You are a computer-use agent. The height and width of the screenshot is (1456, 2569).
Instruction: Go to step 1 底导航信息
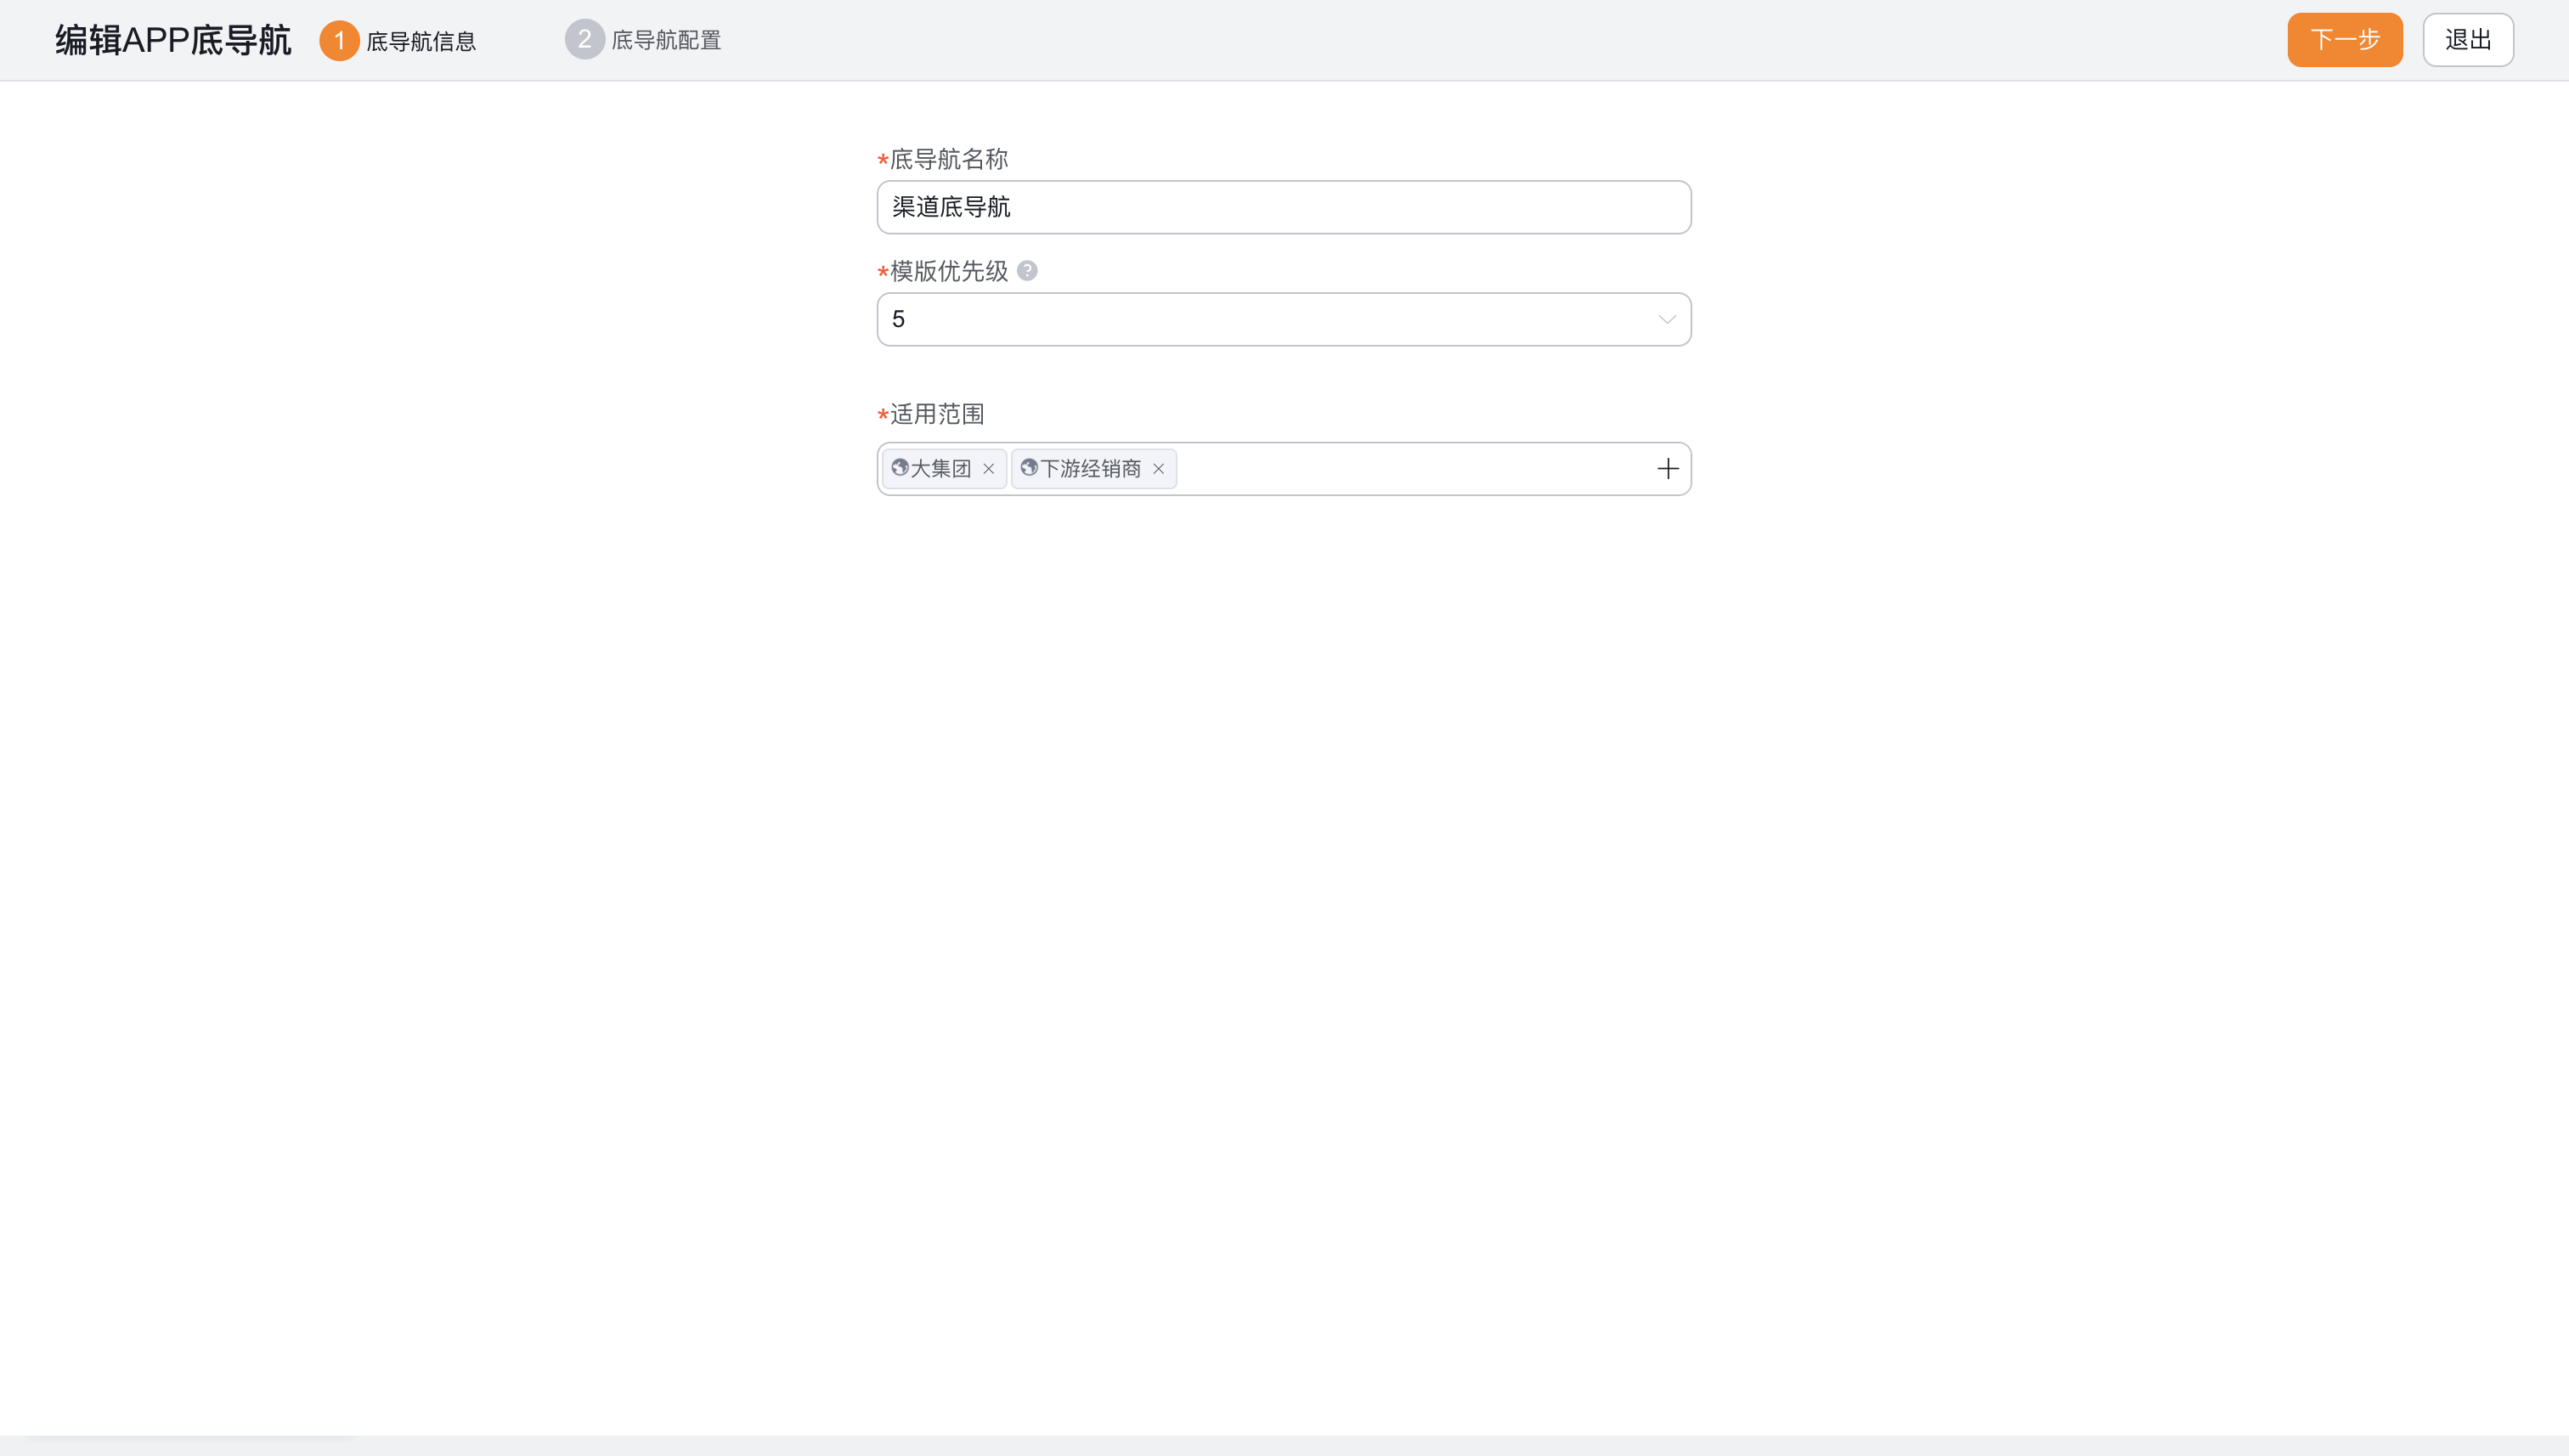[398, 40]
